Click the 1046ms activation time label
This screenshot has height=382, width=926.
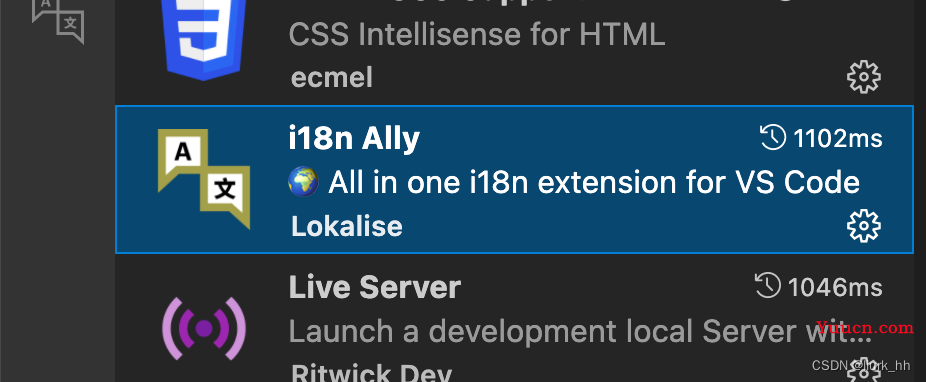(835, 288)
